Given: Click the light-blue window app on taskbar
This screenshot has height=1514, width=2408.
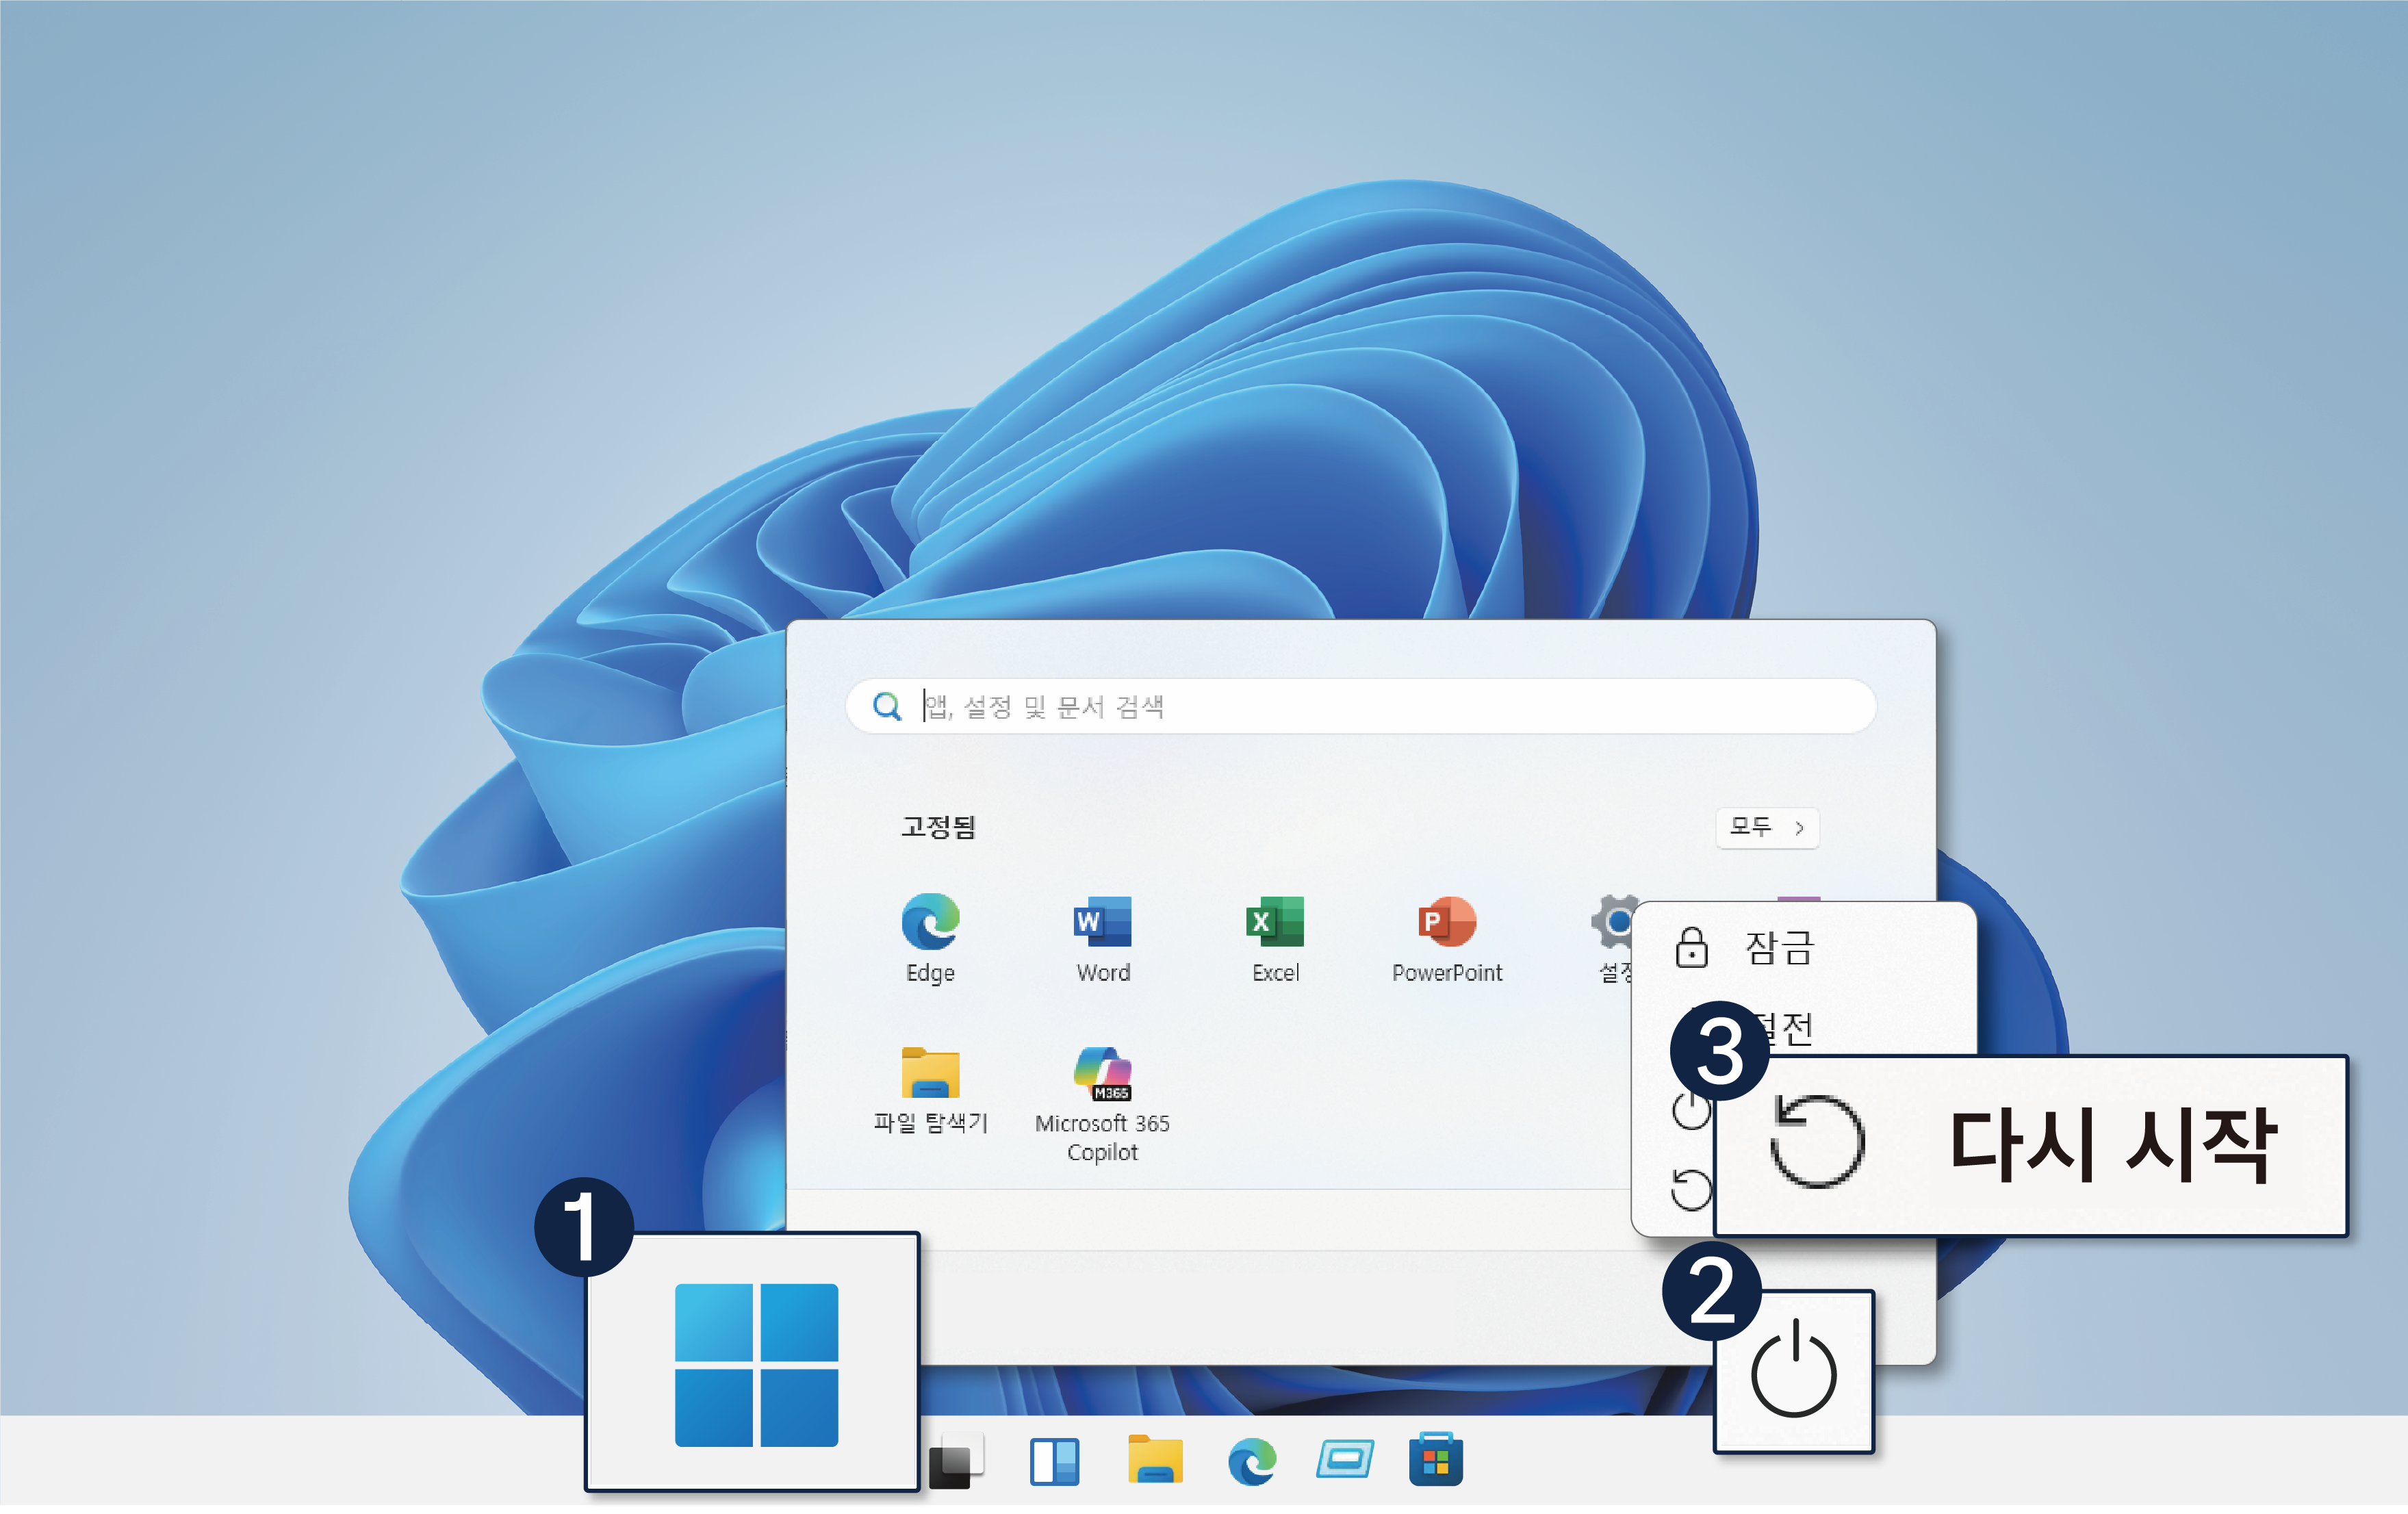Looking at the screenshot, I should 1344,1460.
